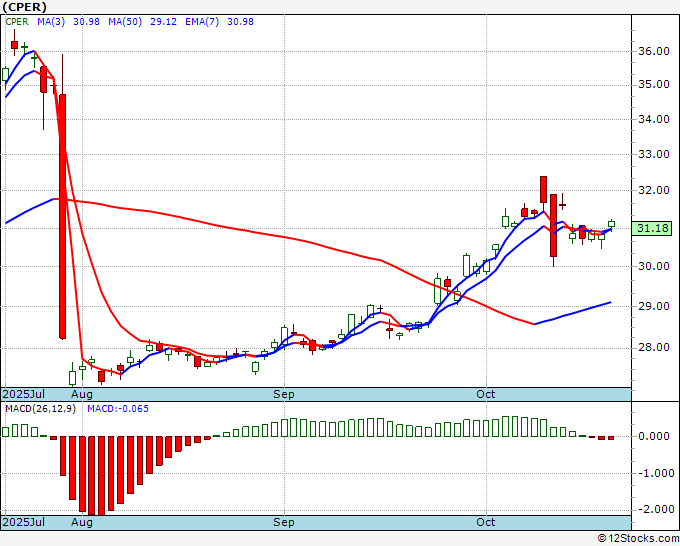This screenshot has width=680, height=546.
Task: Click the 32.00 price axis label
Action: 654,190
